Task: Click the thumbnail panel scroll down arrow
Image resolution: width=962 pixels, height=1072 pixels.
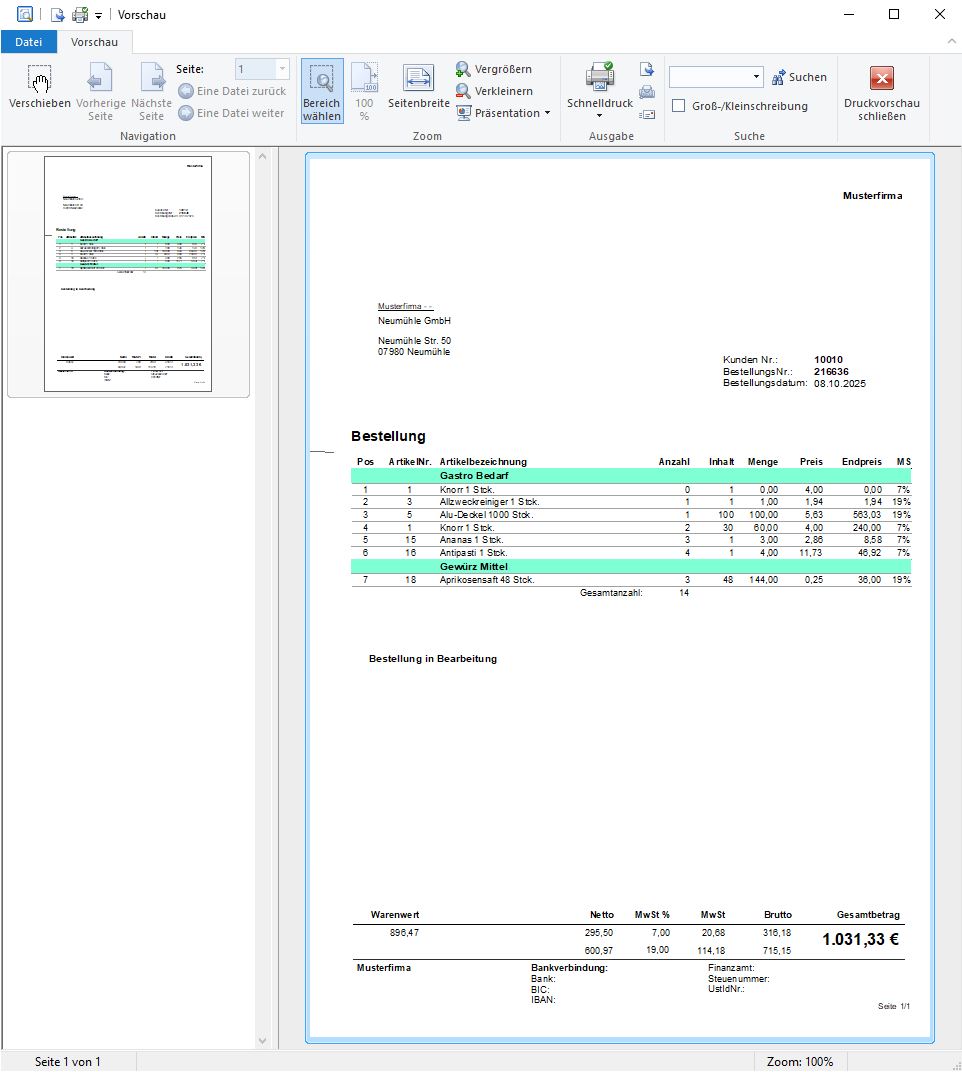Action: click(264, 1041)
